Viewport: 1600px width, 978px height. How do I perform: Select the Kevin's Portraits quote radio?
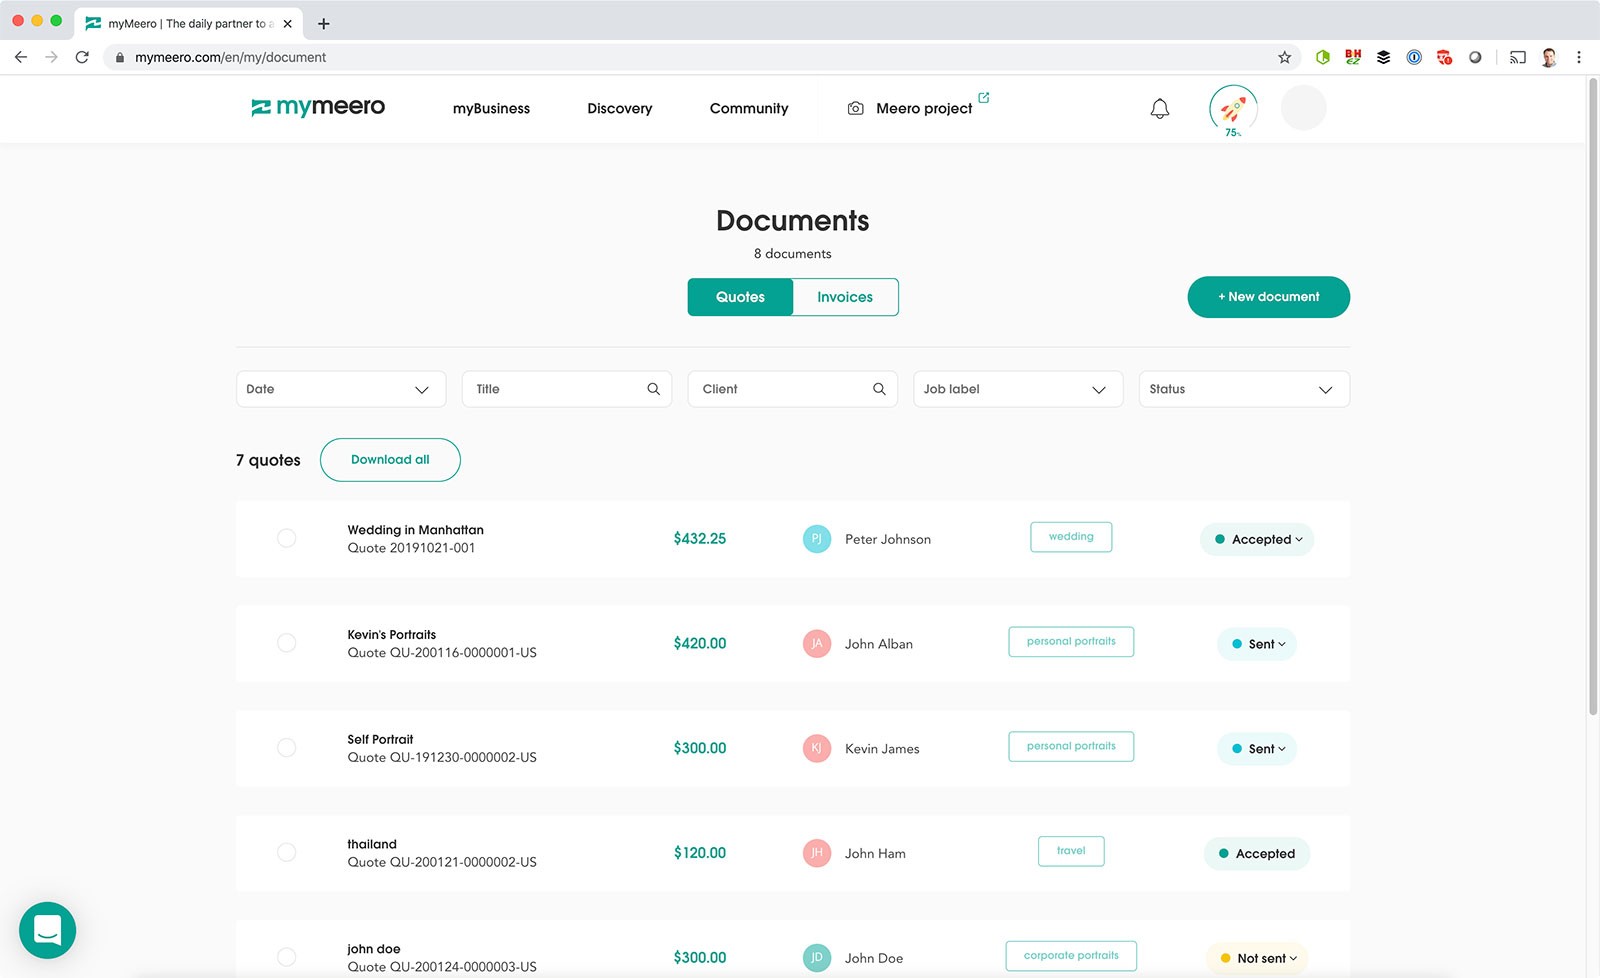click(x=286, y=643)
